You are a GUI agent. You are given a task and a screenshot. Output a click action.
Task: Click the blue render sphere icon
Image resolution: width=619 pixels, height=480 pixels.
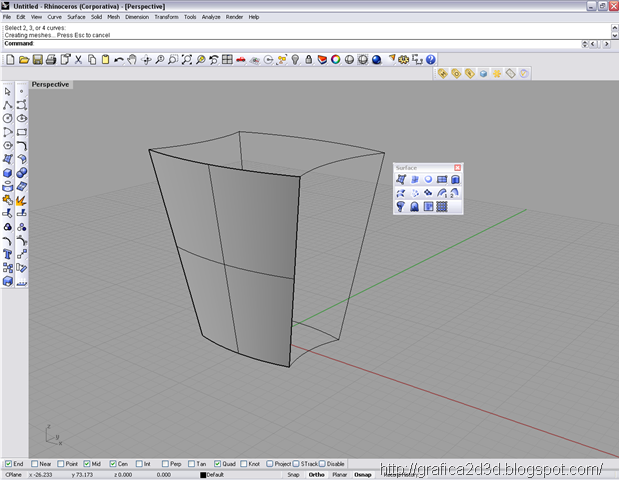377,60
